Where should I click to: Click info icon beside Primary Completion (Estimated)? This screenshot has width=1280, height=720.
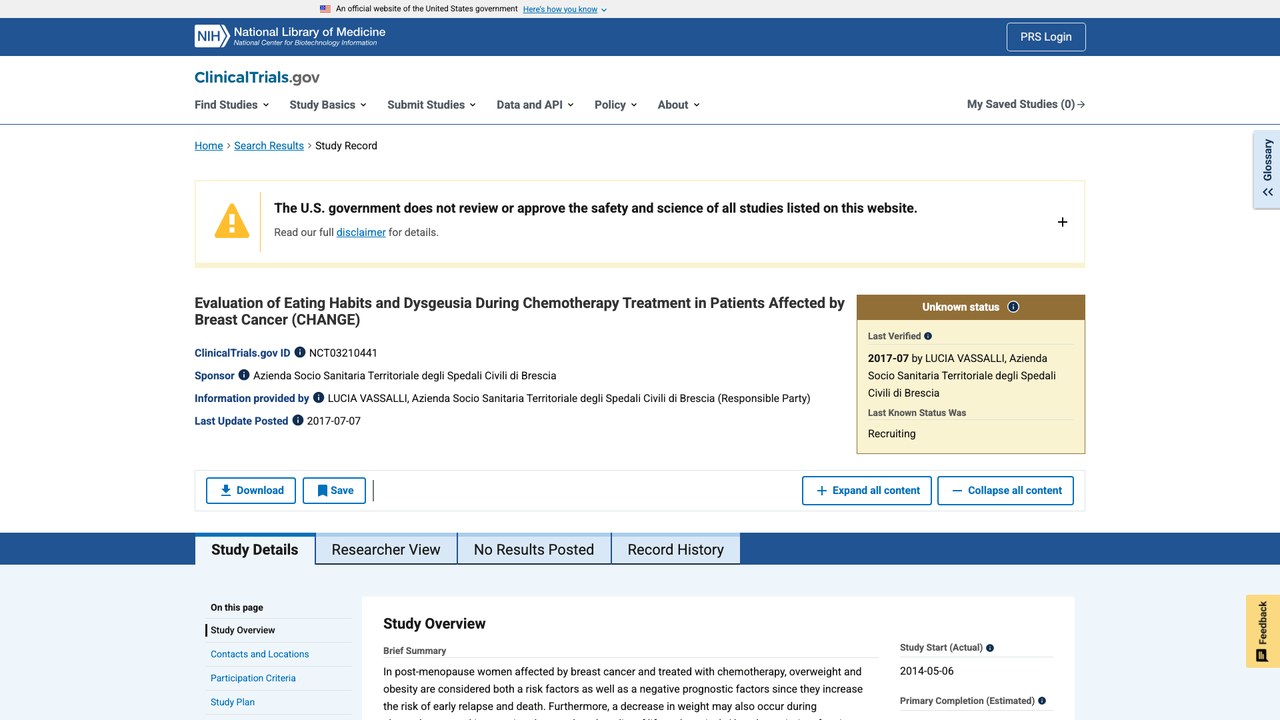pyautogui.click(x=1042, y=701)
